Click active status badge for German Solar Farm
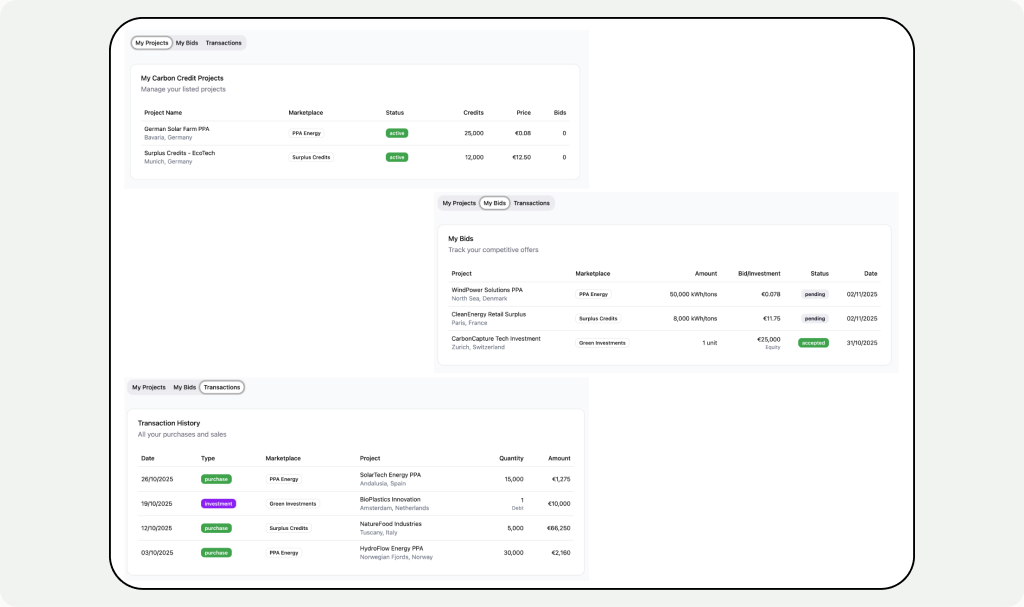The width and height of the screenshot is (1024, 607). (x=397, y=133)
